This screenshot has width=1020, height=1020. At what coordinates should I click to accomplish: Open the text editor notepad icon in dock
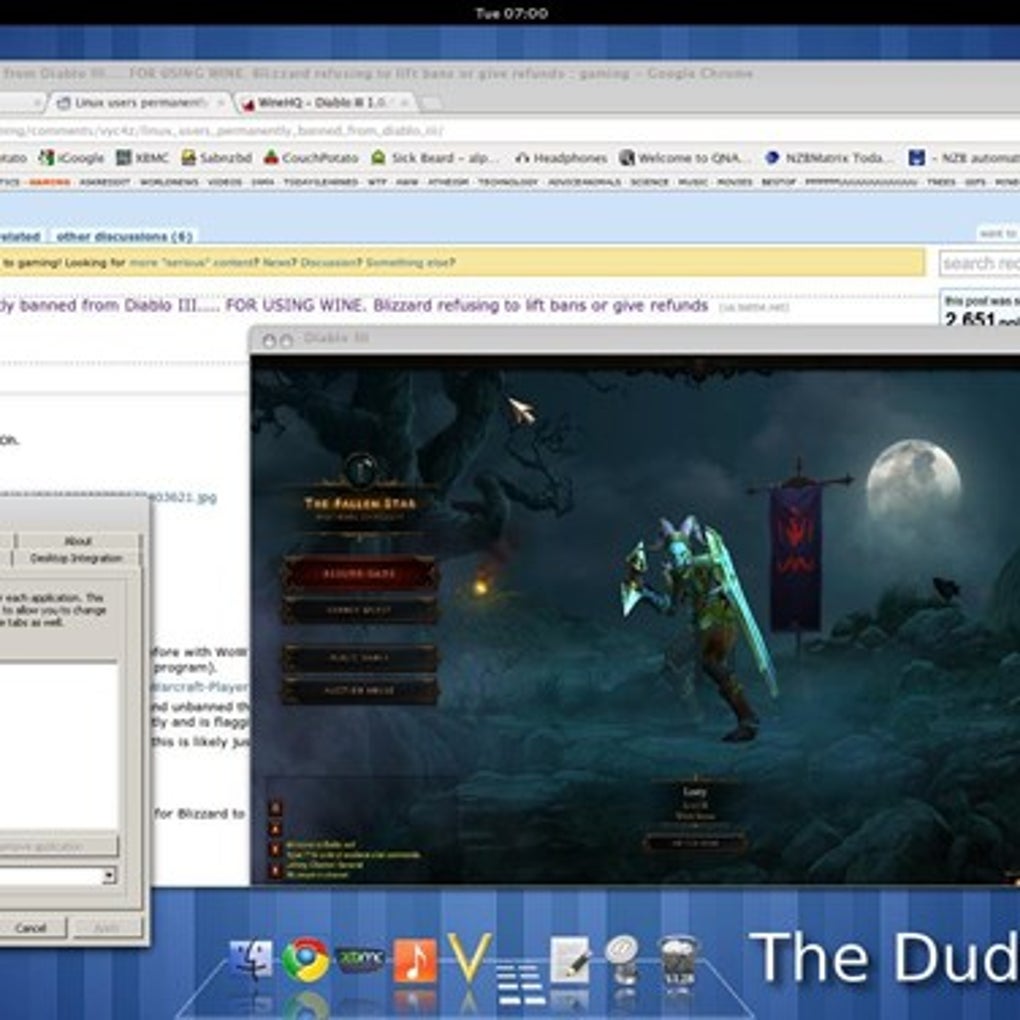click(570, 960)
